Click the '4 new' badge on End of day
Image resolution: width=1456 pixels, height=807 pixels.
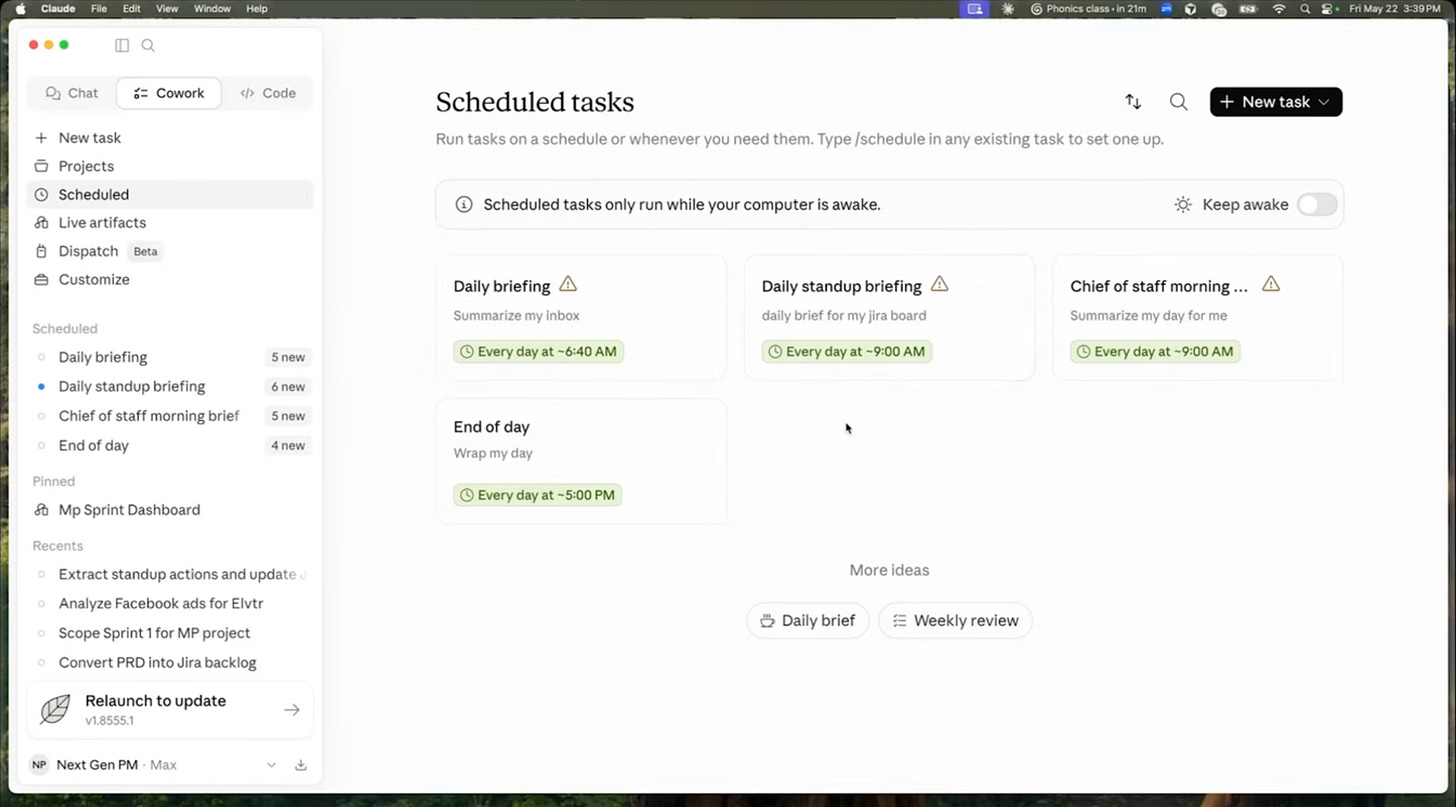point(288,446)
